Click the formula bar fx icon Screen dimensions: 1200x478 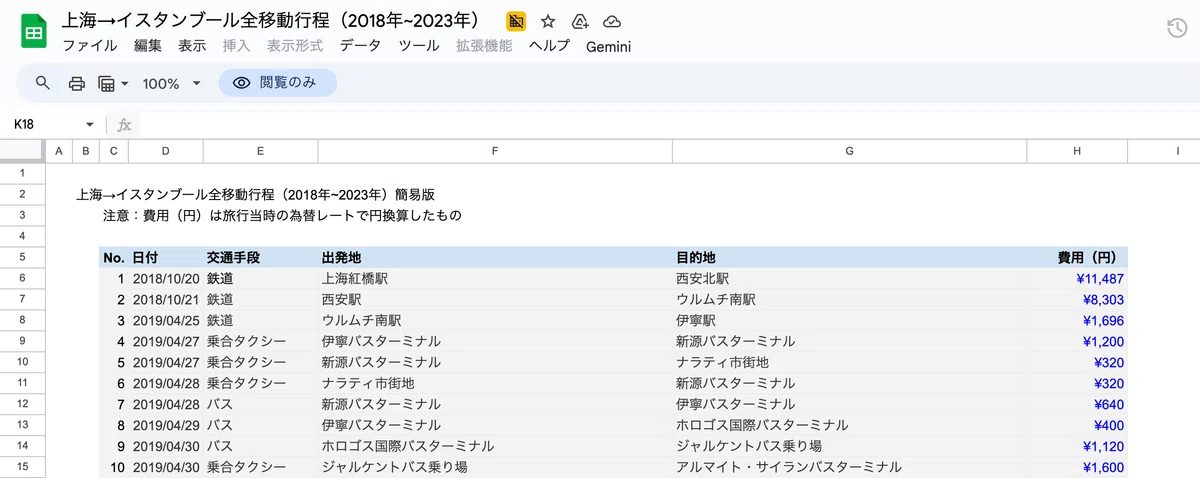(x=125, y=125)
